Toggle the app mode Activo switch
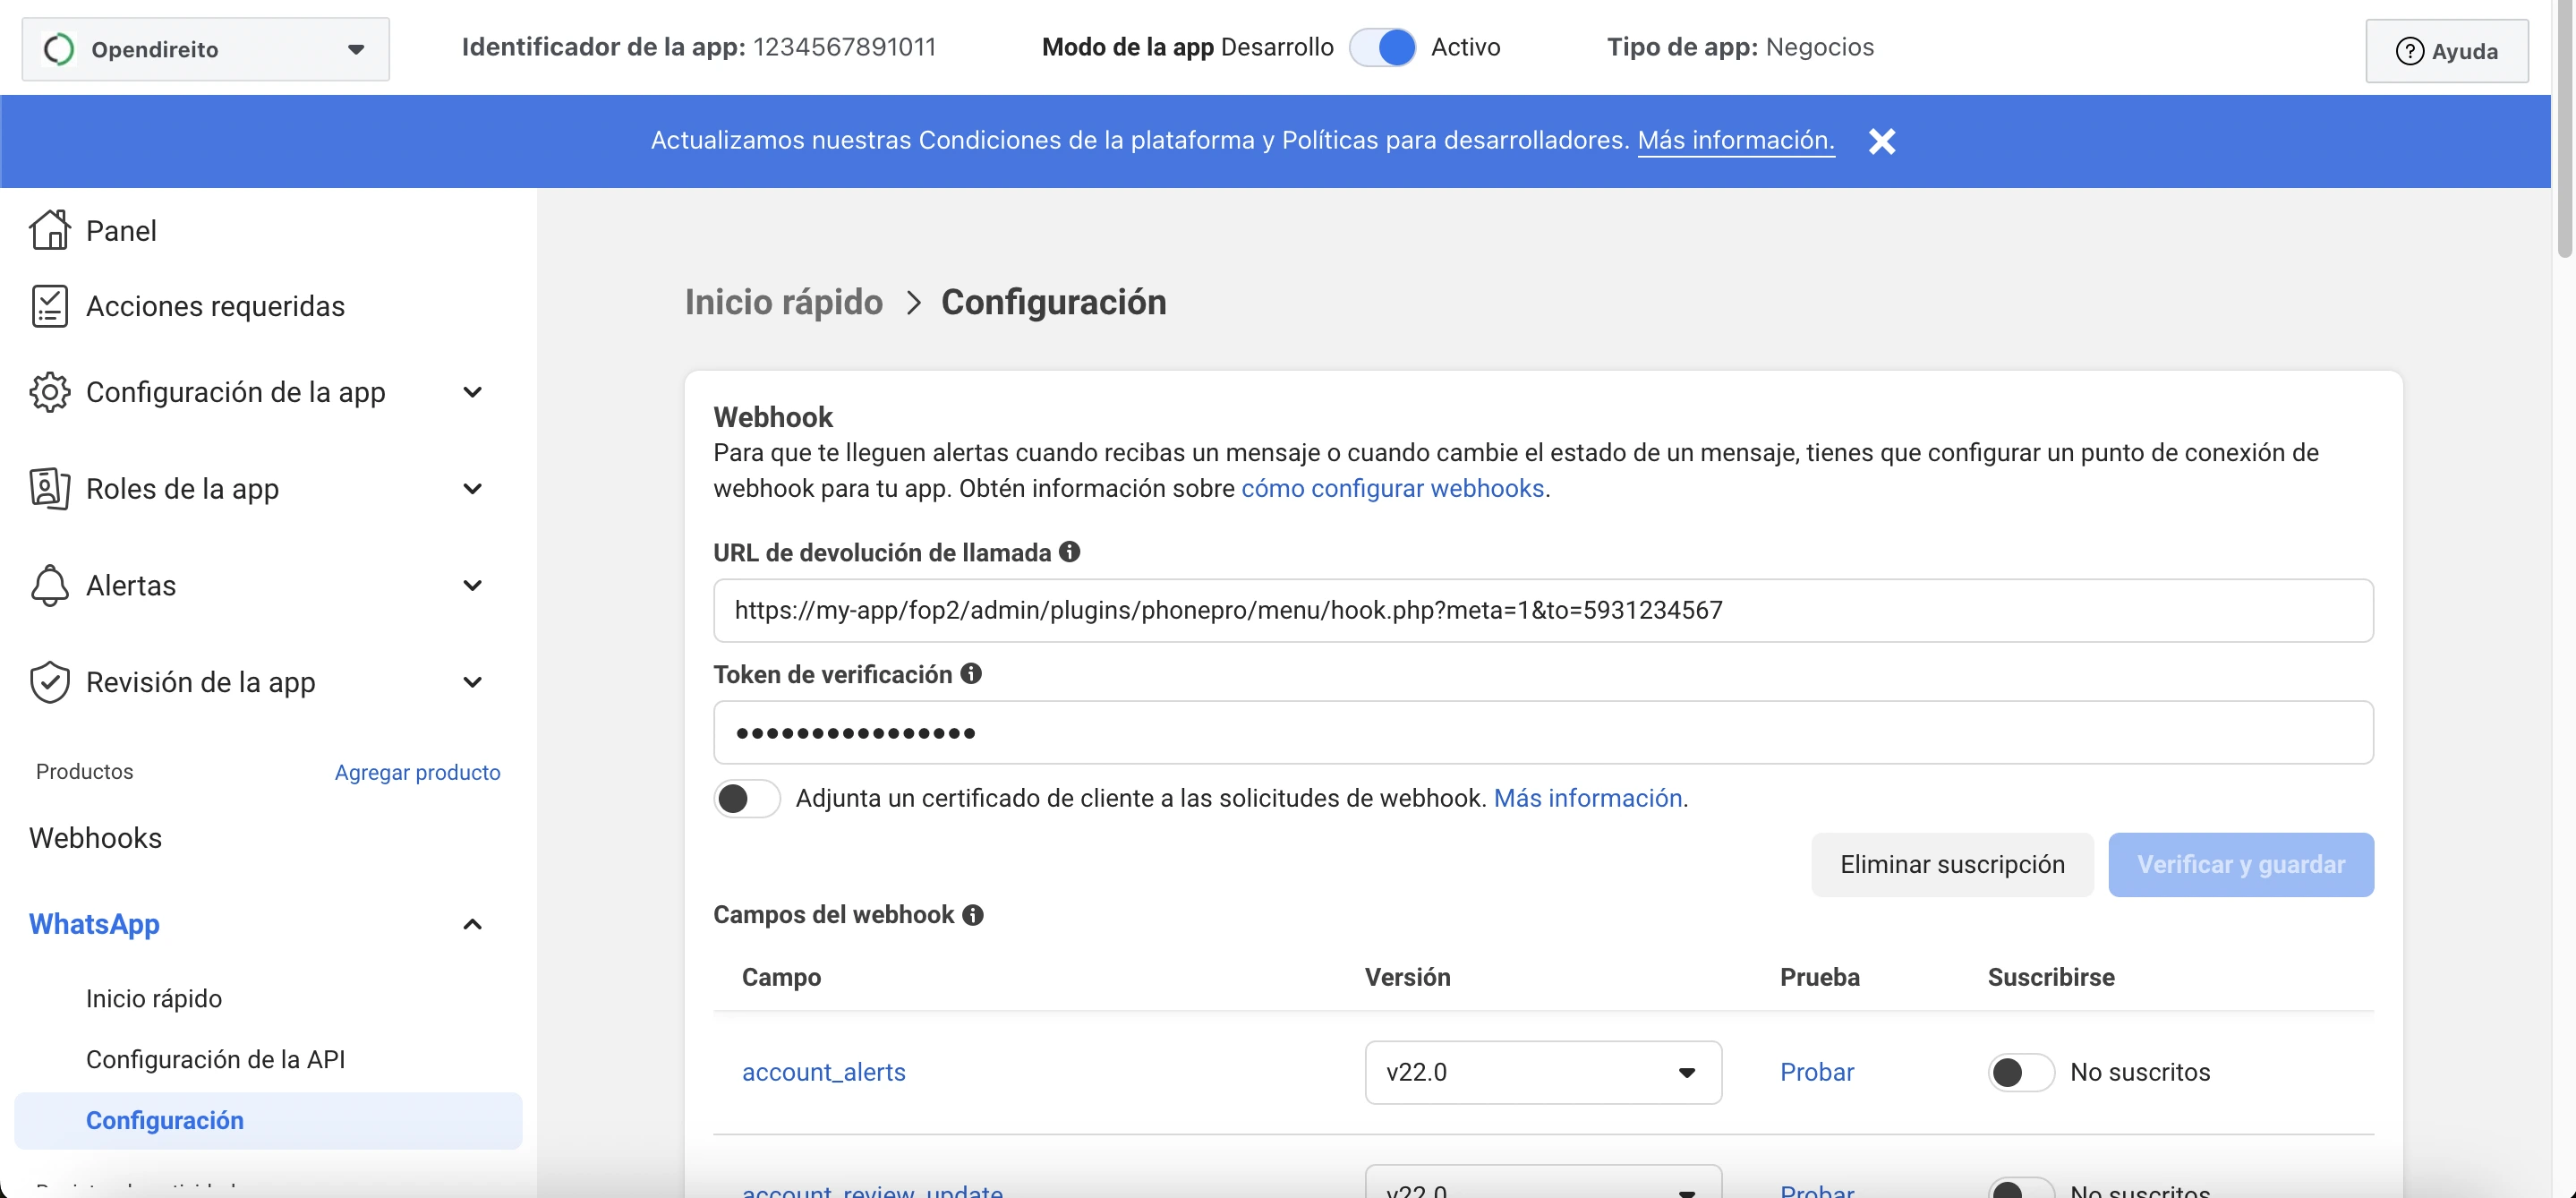 1382,46
